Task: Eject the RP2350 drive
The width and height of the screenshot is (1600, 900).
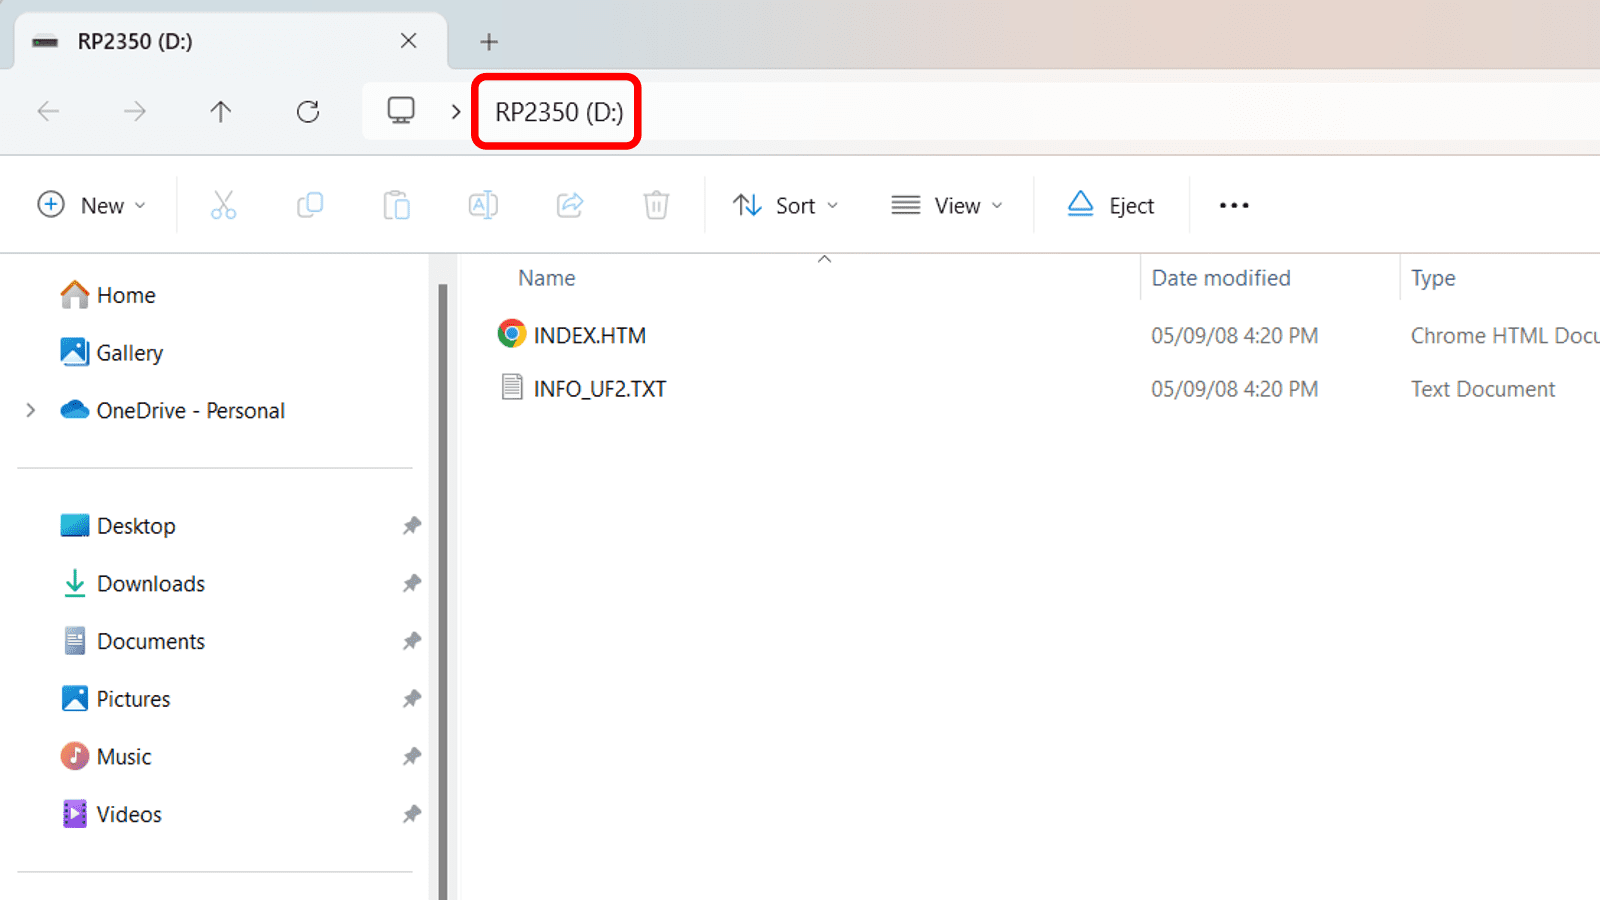Action: (1111, 205)
